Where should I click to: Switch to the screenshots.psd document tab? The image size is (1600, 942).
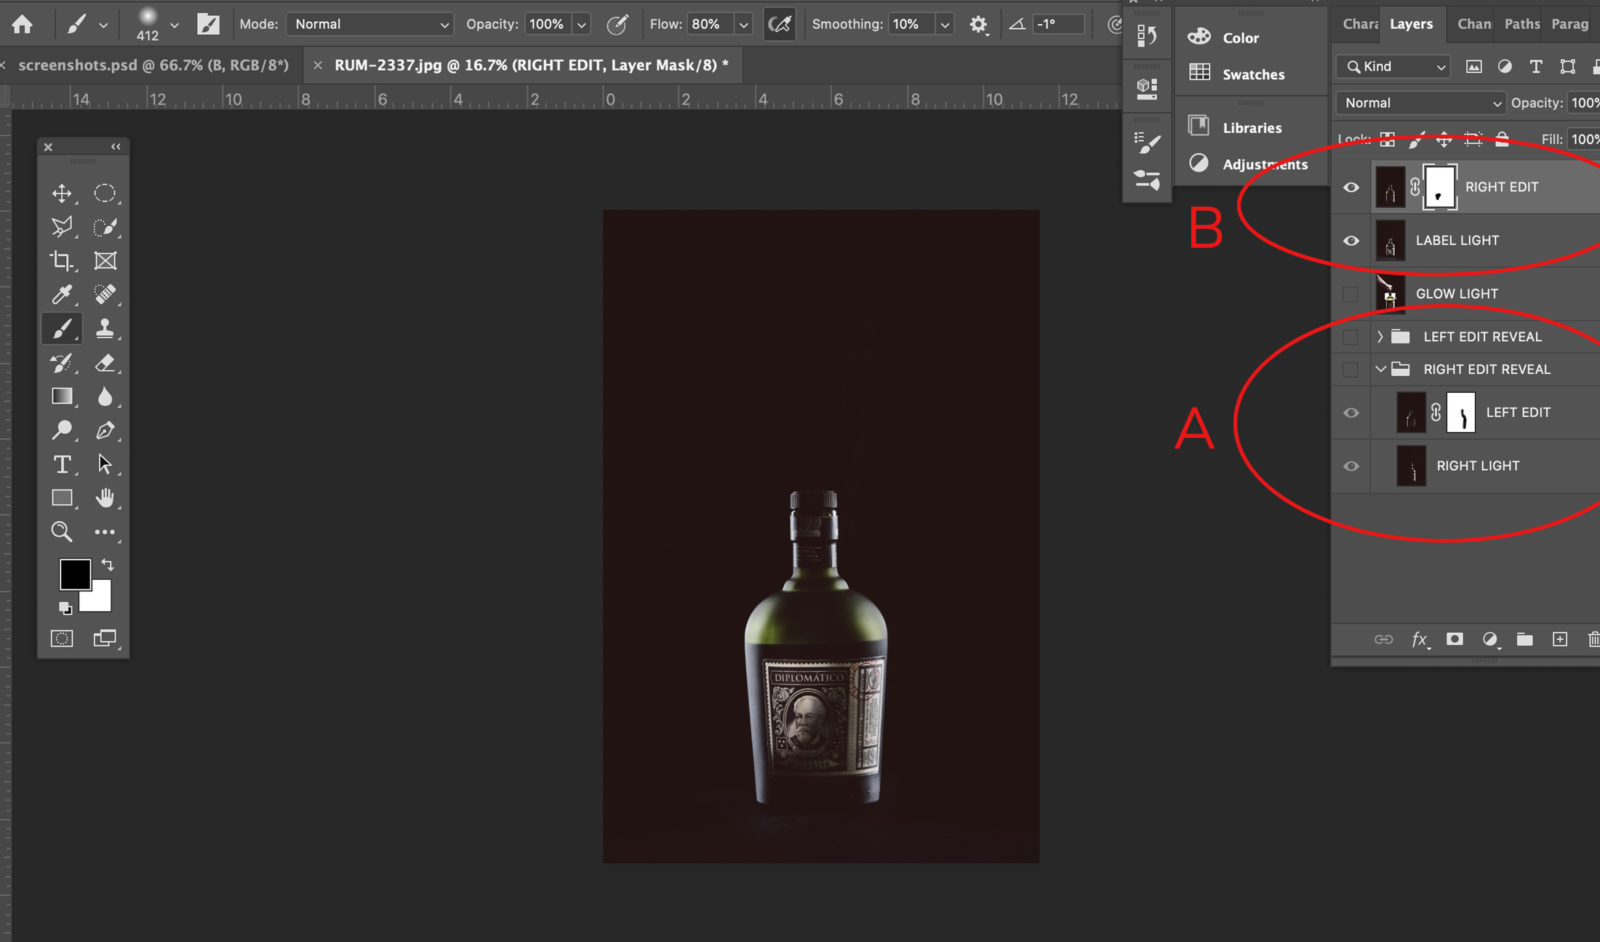pos(148,64)
